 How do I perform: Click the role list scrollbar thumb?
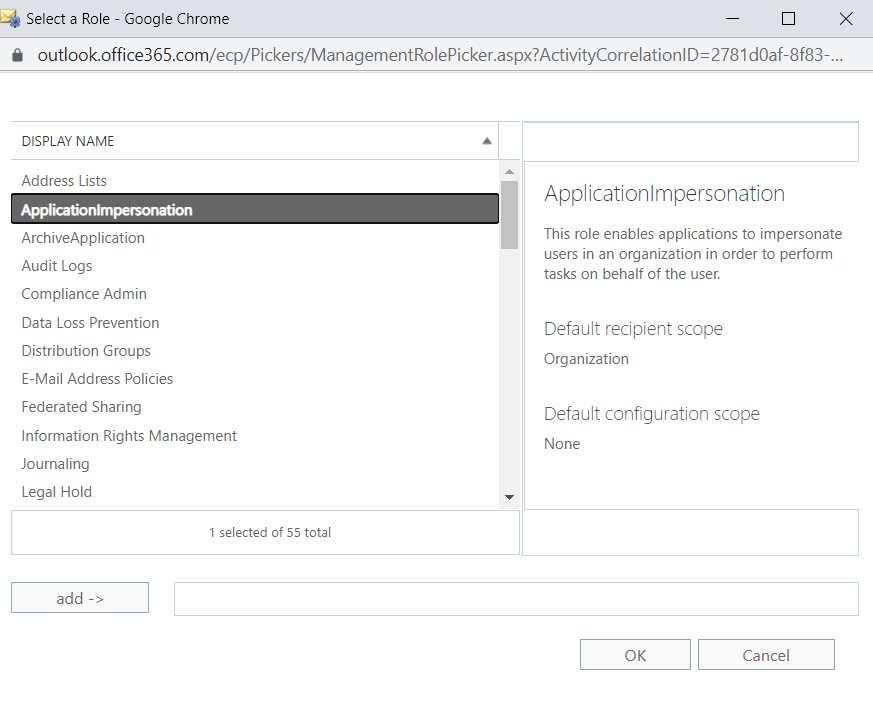tap(510, 214)
